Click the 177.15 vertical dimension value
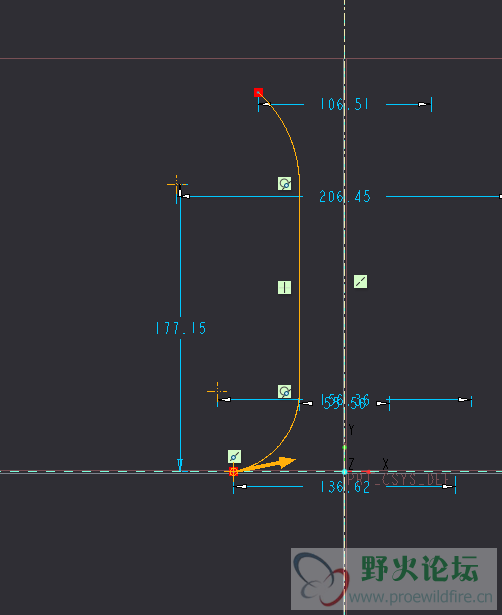 [181, 328]
